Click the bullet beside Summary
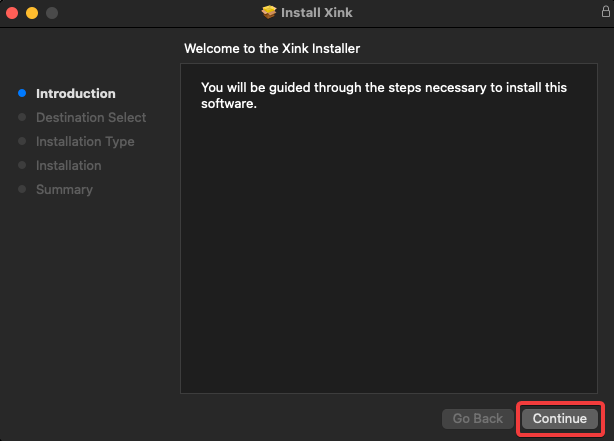Image resolution: width=614 pixels, height=441 pixels. point(22,190)
